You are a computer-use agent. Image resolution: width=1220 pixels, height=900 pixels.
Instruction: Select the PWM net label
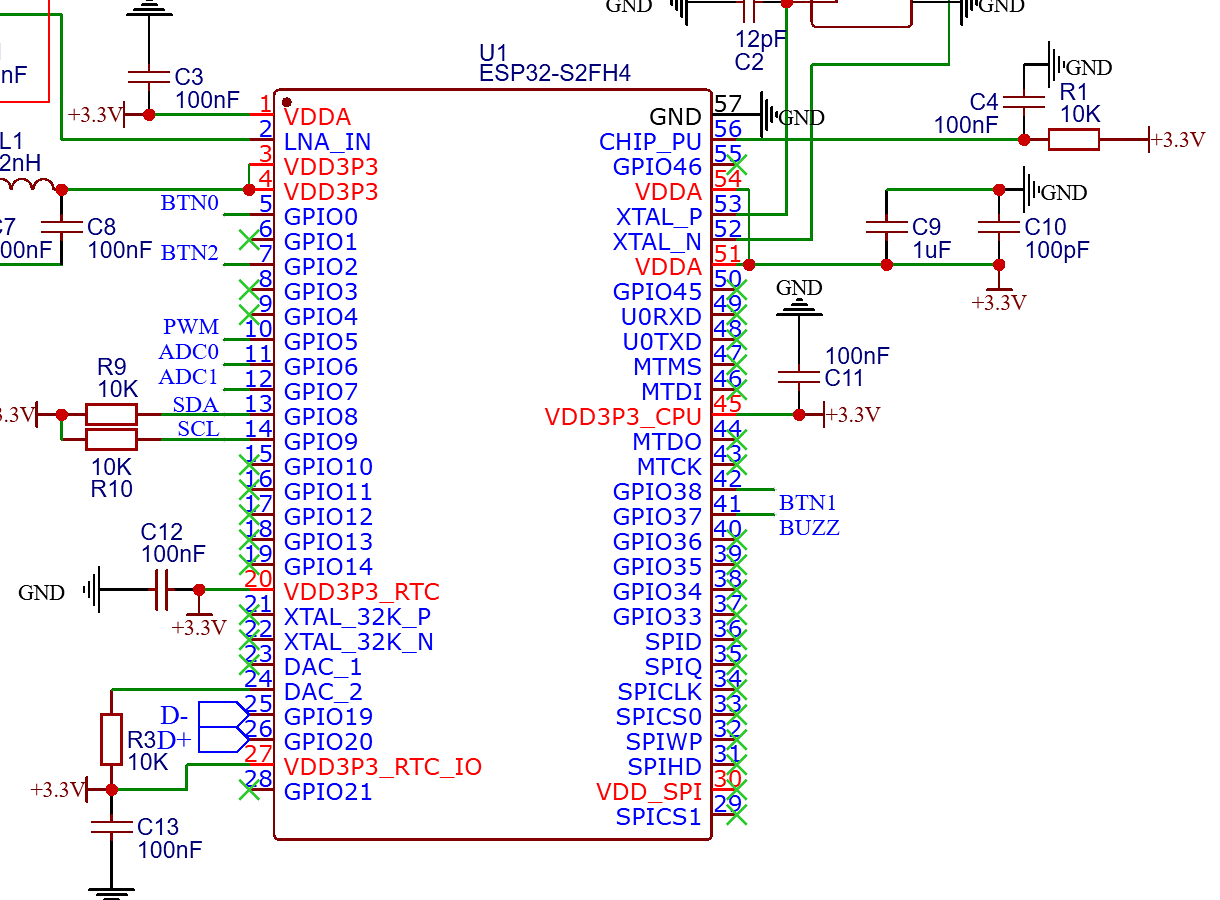[x=191, y=328]
